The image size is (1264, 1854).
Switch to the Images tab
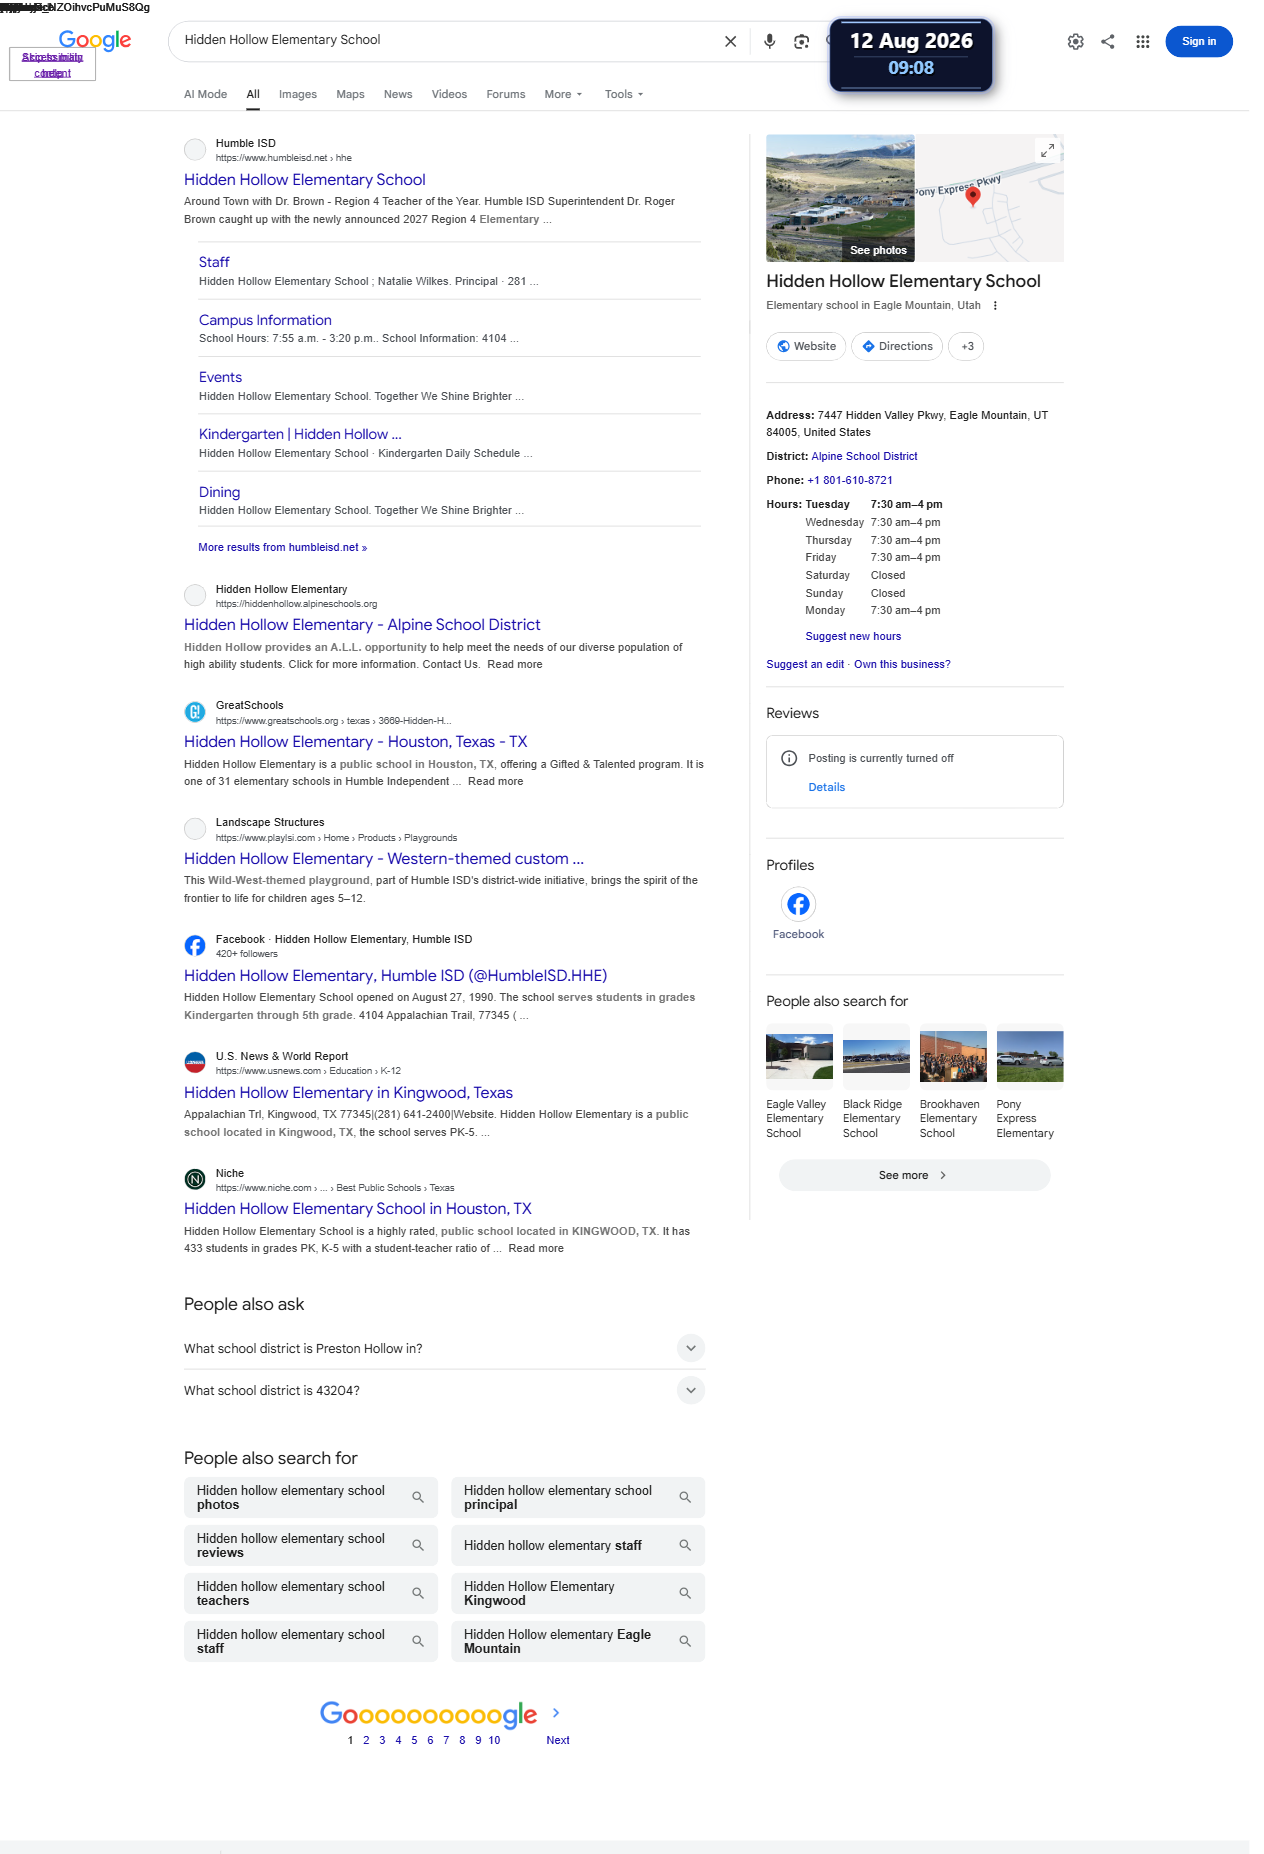(297, 94)
